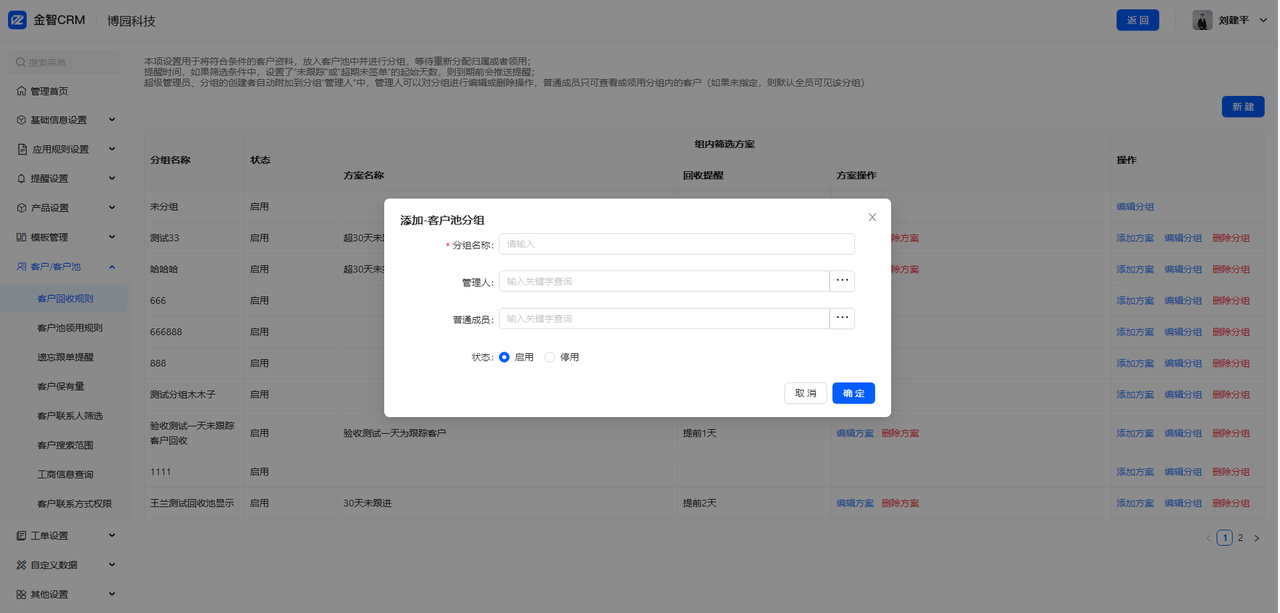The width and height of the screenshot is (1280, 613).
Task: Click the 新建 button above table
Action: coord(1243,107)
